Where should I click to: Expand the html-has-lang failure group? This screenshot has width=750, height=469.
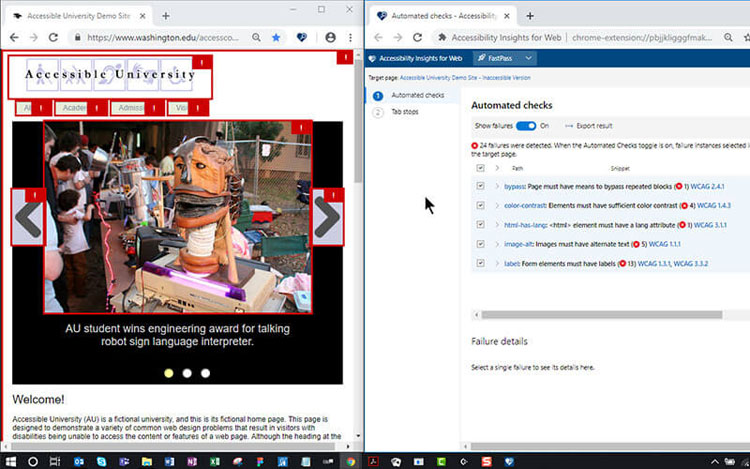click(x=496, y=224)
